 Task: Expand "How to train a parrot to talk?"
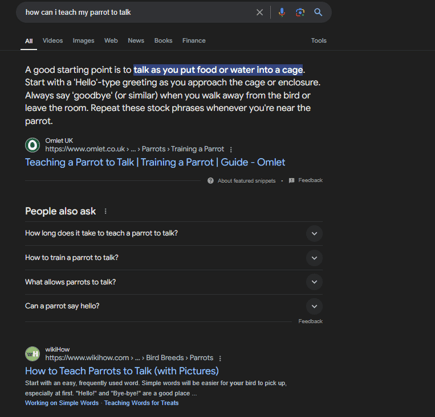tap(174, 258)
